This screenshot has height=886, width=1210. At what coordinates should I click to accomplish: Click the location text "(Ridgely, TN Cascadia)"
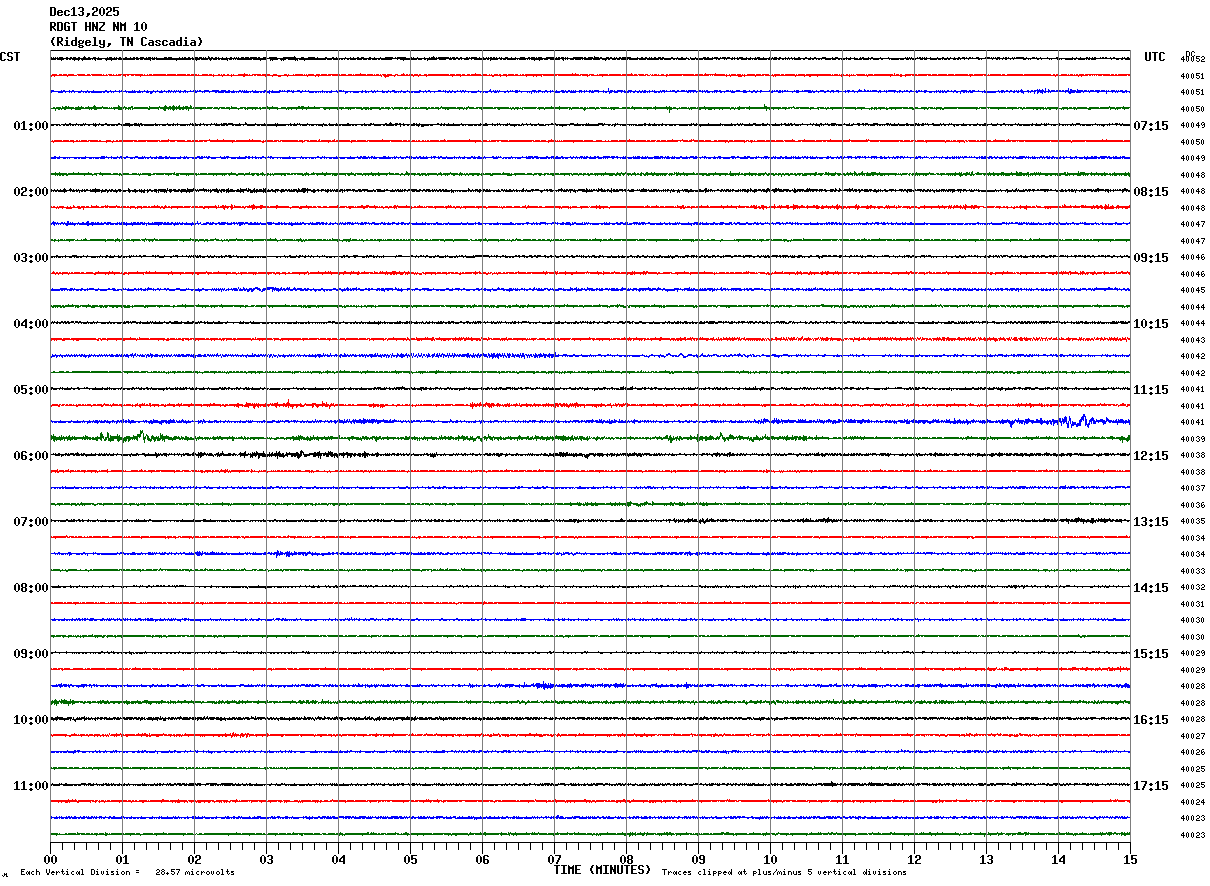[x=126, y=42]
